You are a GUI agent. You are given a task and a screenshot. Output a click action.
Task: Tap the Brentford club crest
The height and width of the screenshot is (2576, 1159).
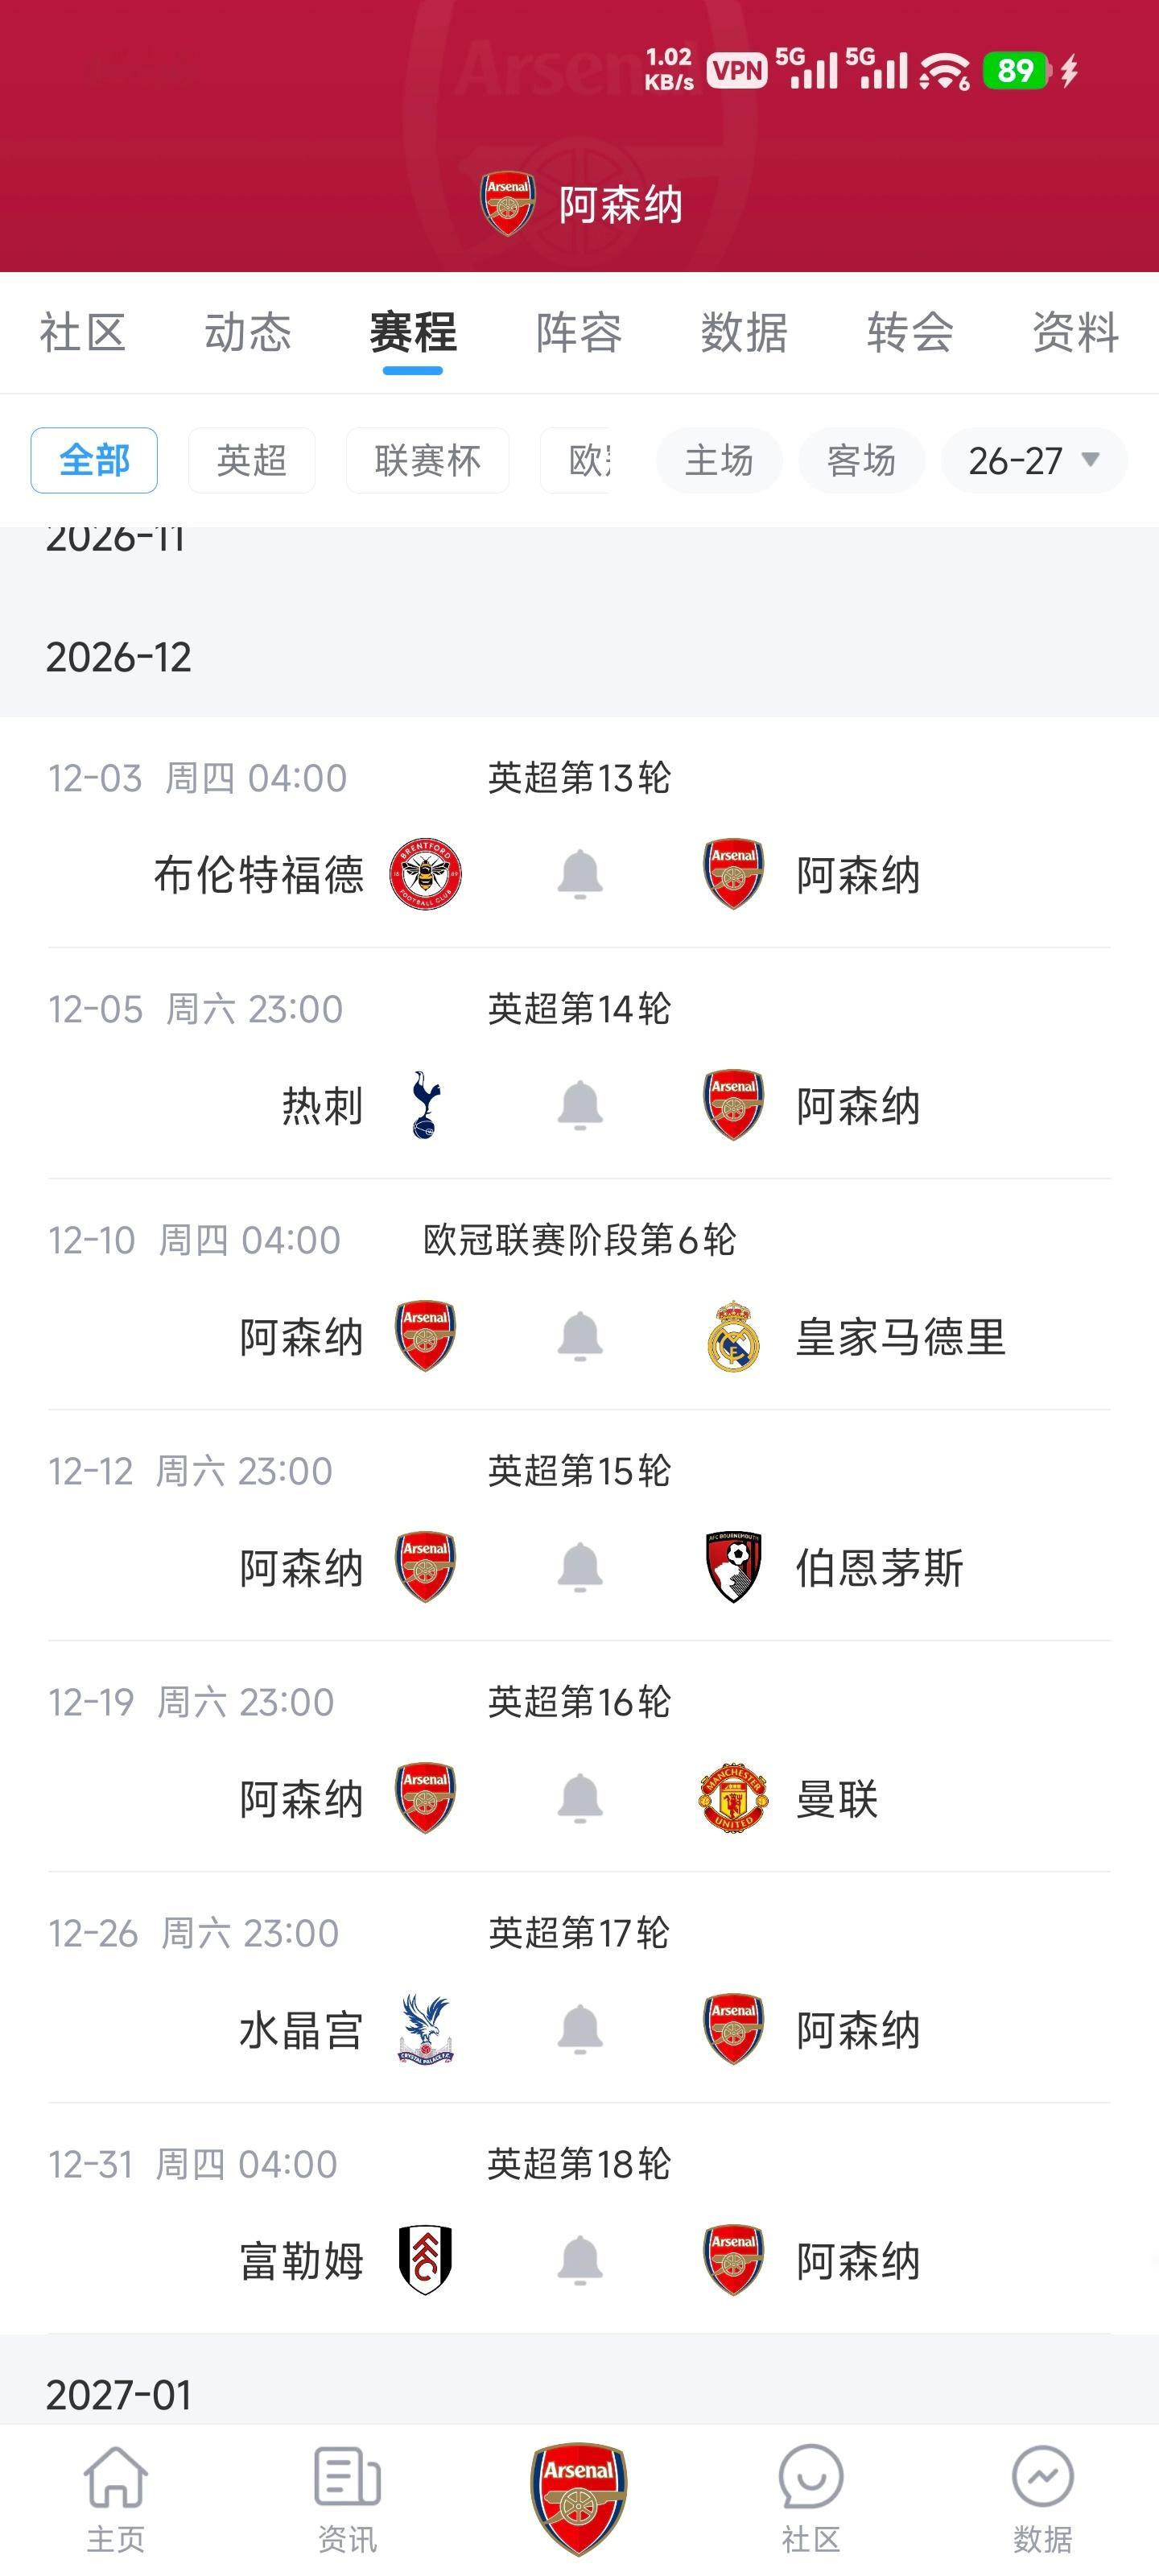tap(425, 875)
